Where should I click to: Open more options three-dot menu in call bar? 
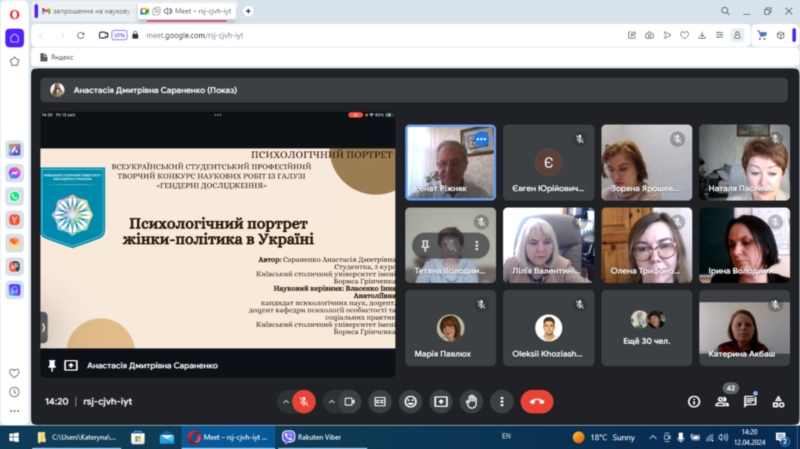501,401
